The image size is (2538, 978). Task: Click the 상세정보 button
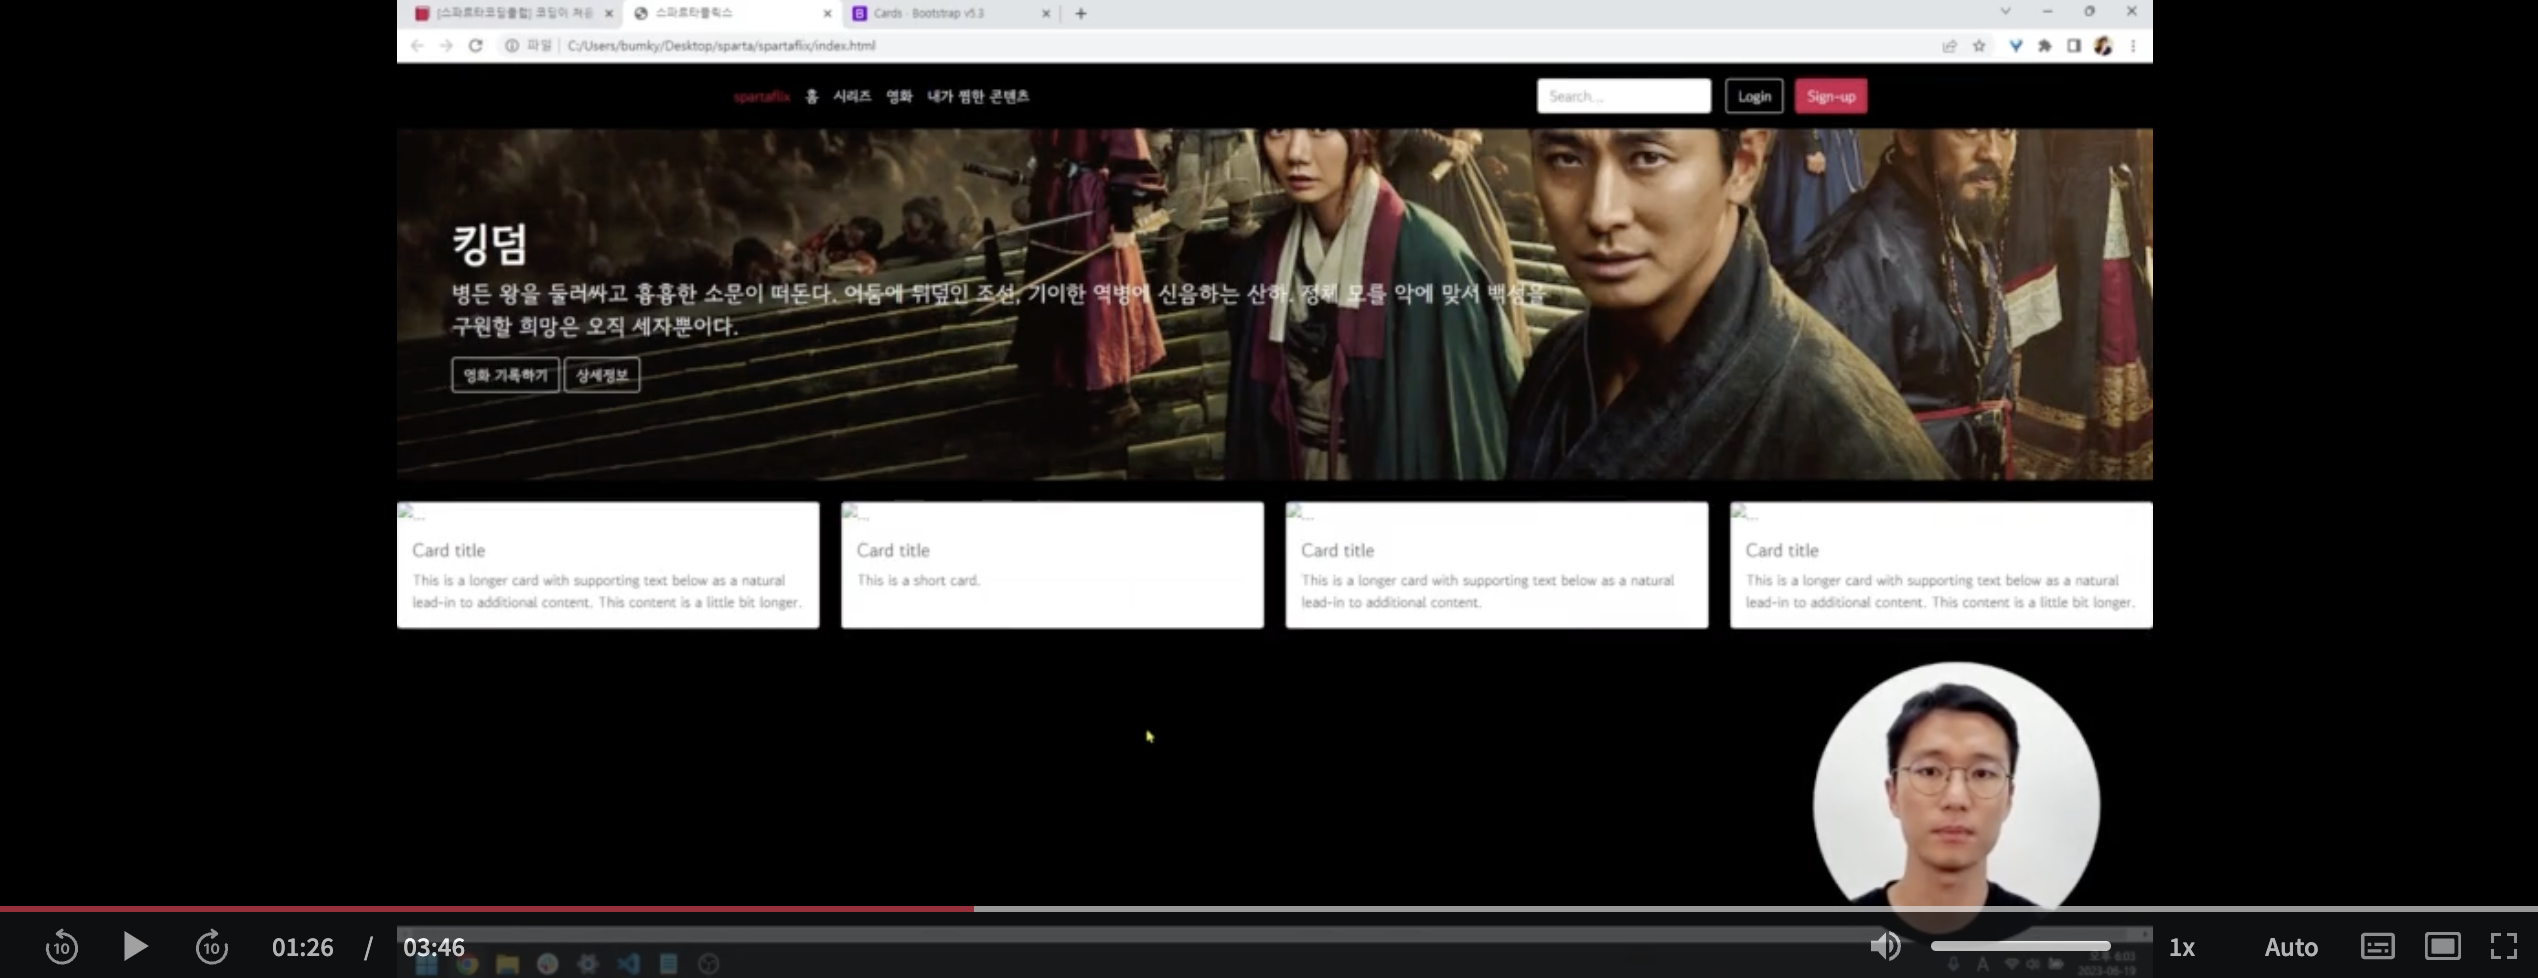[x=602, y=375]
